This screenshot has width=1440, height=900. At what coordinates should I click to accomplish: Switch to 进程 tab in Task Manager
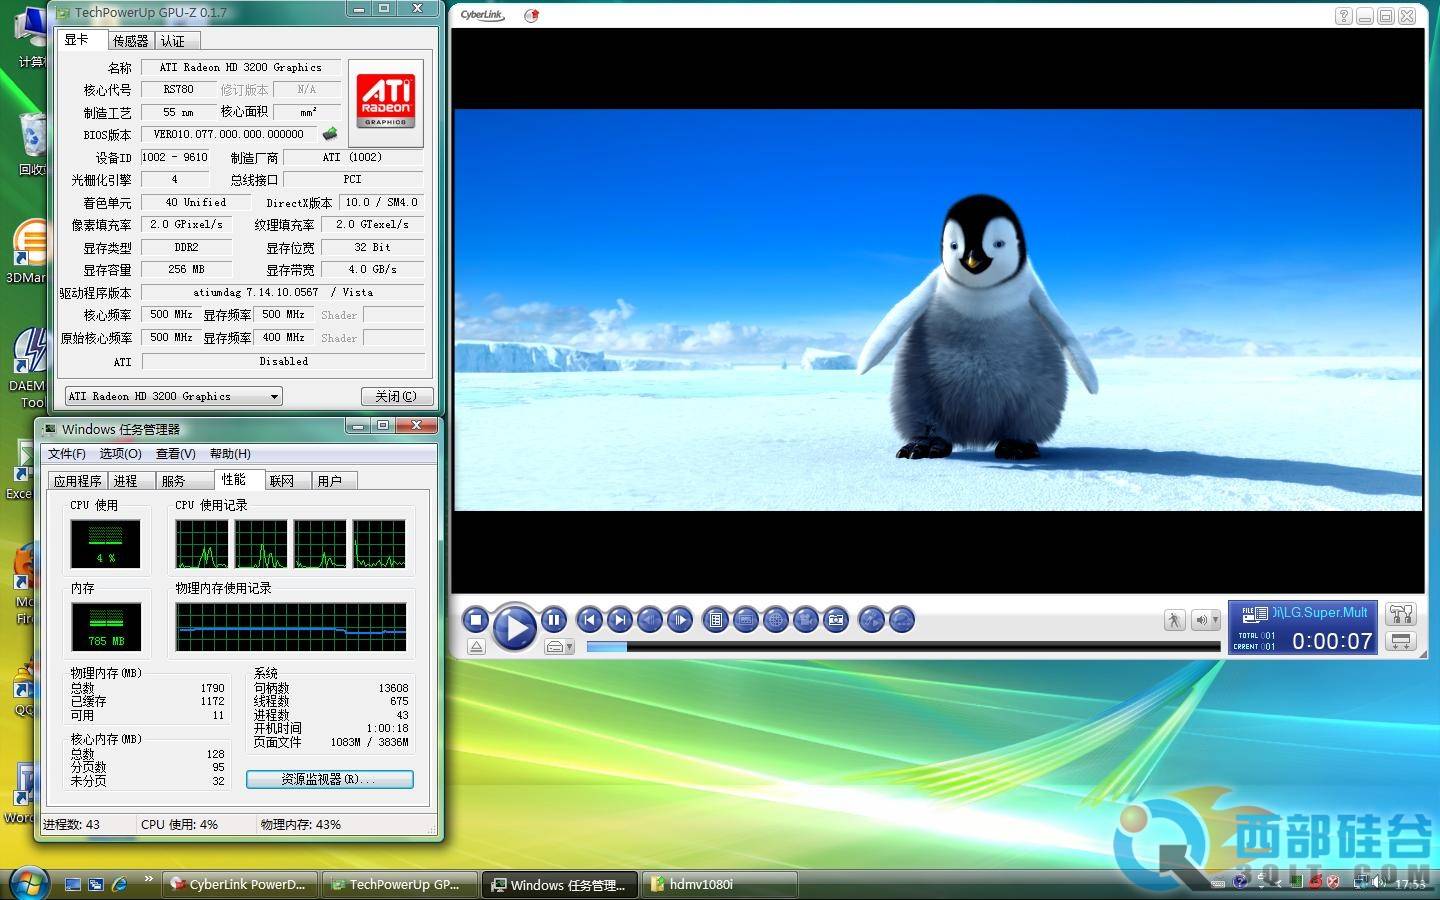tap(131, 481)
